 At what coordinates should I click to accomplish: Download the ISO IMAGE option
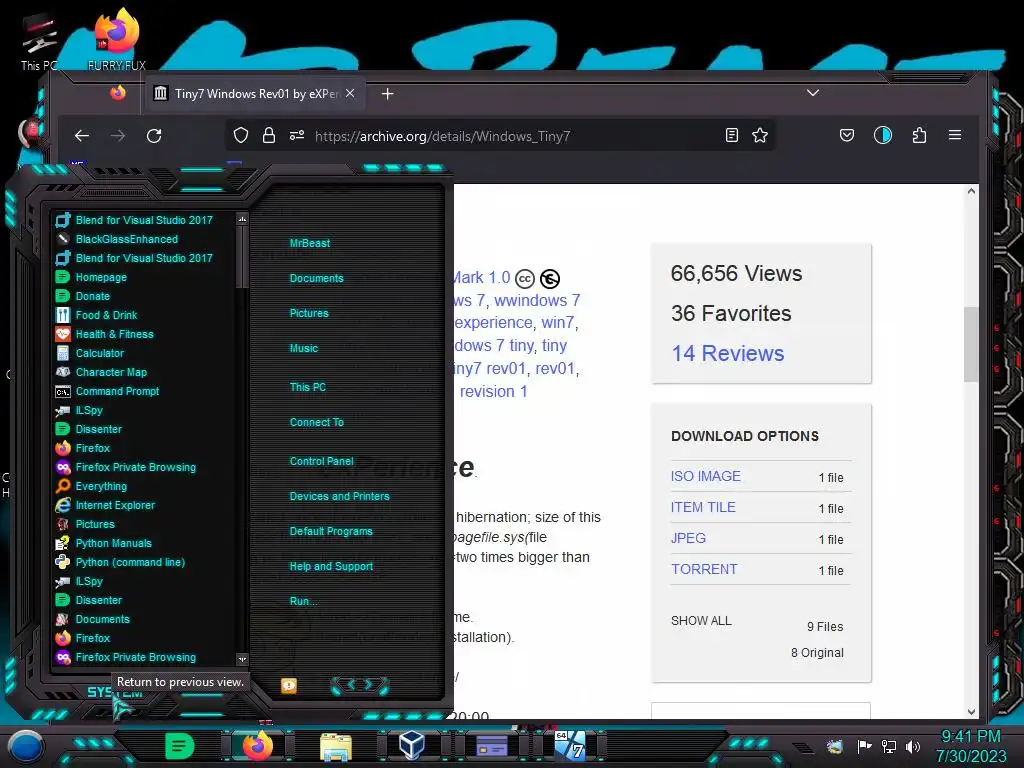coord(705,476)
